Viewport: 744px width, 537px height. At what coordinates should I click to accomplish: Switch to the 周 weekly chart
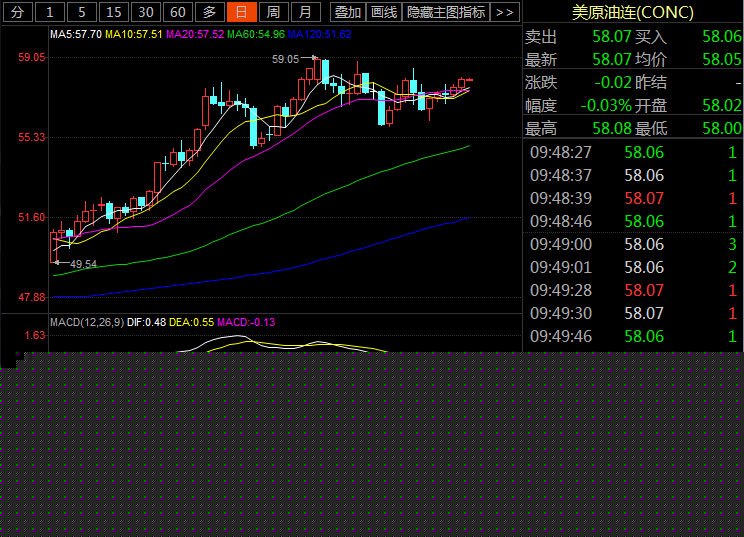coord(273,12)
